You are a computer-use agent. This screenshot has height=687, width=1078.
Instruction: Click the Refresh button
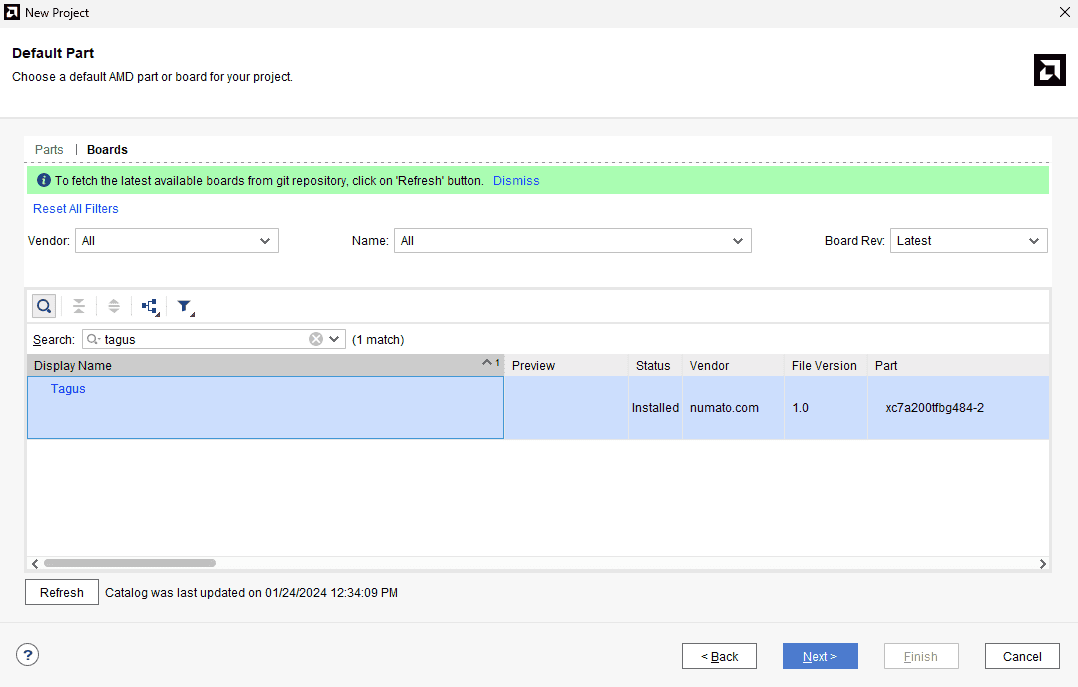(x=62, y=592)
